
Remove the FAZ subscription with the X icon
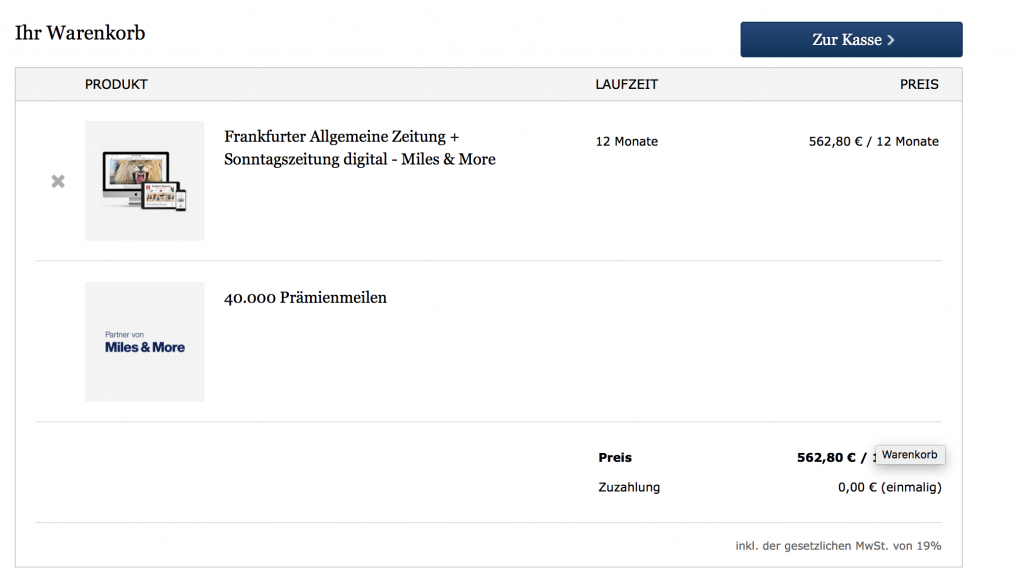pyautogui.click(x=58, y=181)
